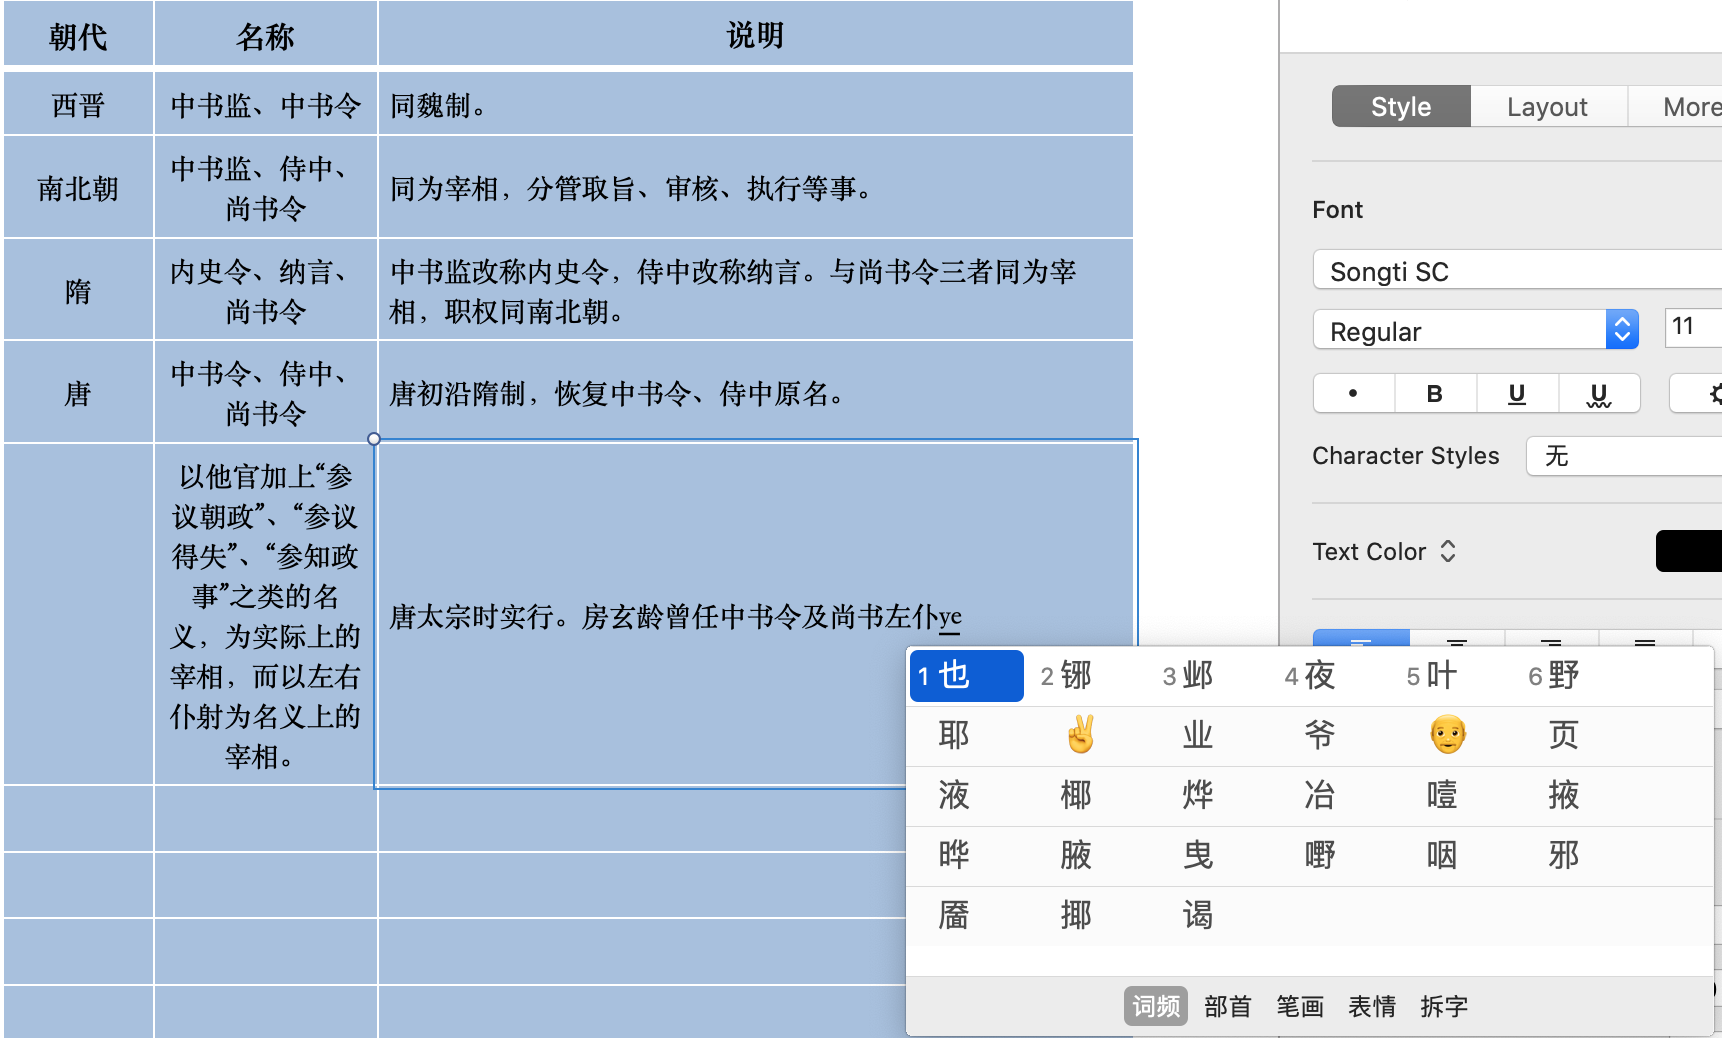This screenshot has width=1722, height=1038.
Task: Toggle the left text alignment button
Action: coord(1361,639)
